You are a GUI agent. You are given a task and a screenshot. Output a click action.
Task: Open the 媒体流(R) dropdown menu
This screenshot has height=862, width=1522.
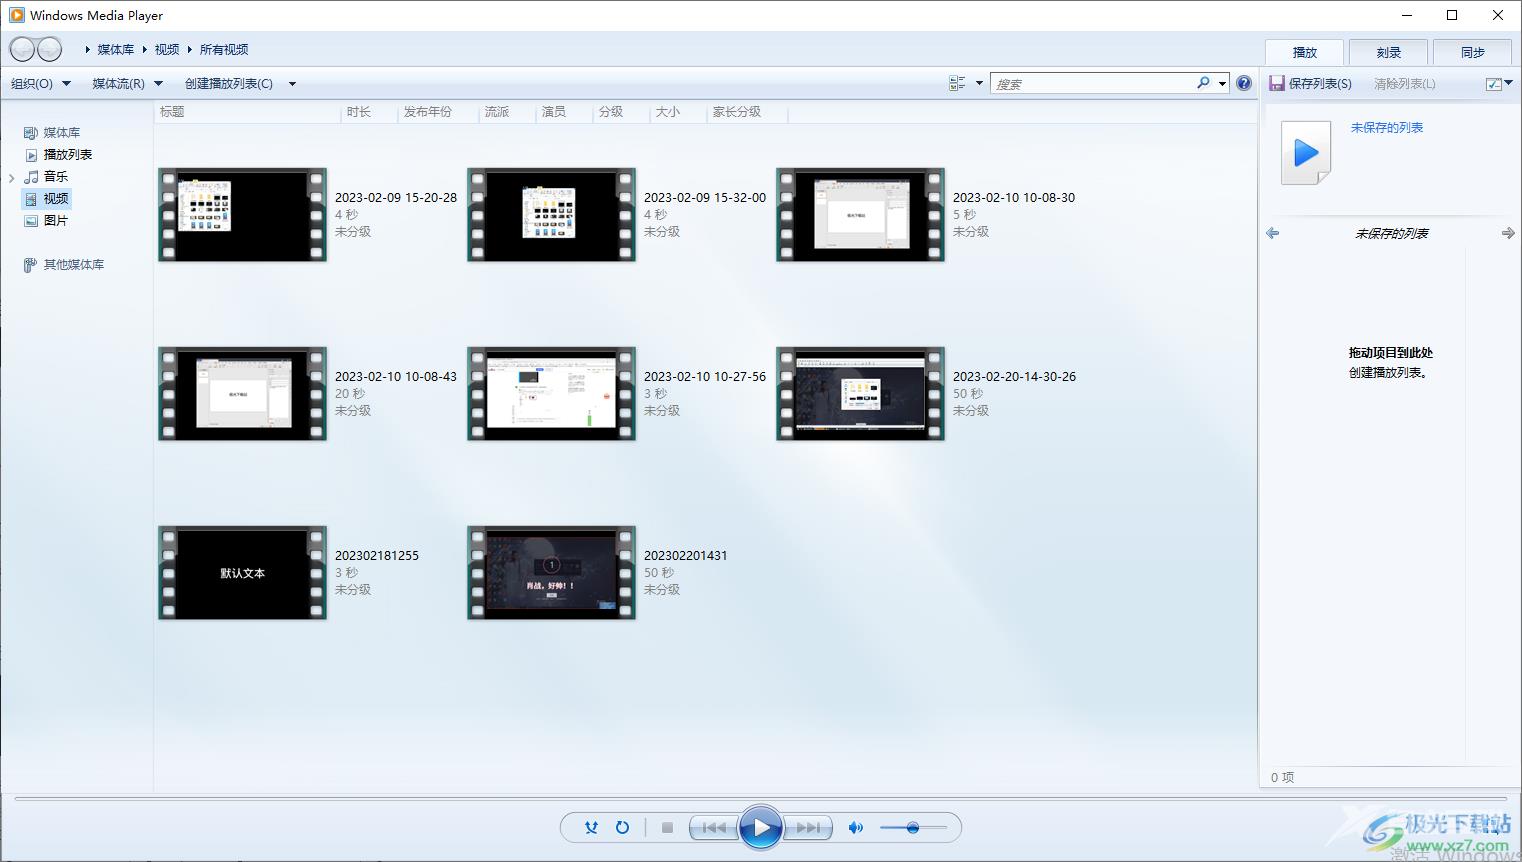click(x=127, y=83)
